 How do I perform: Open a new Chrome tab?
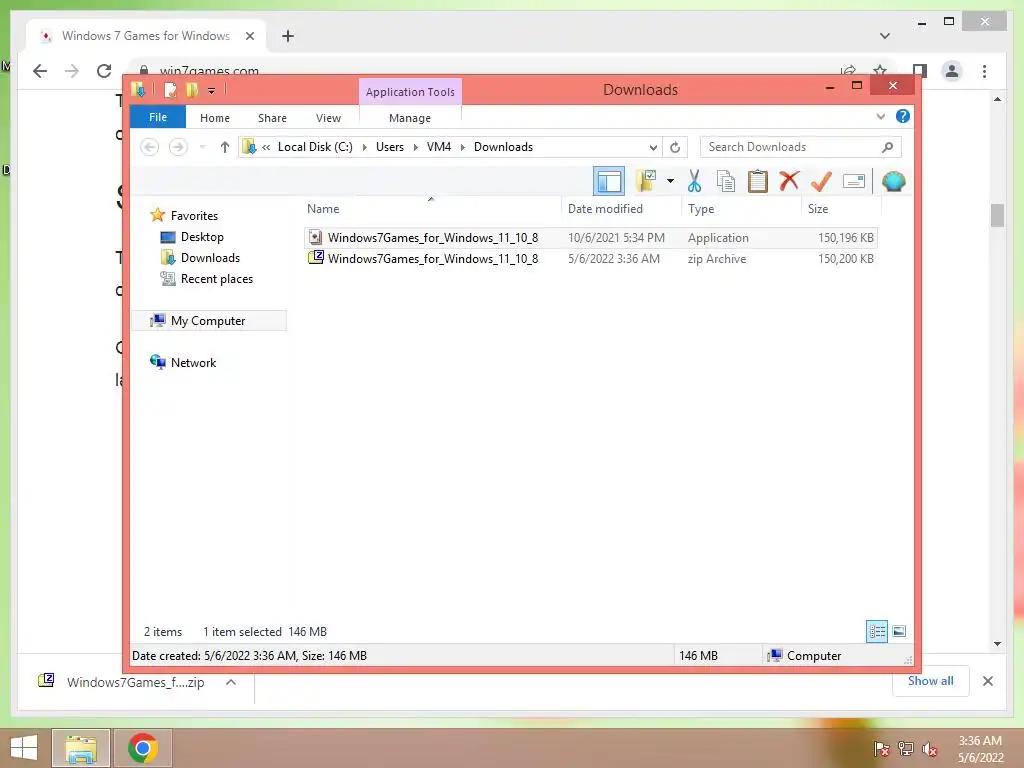coord(288,36)
